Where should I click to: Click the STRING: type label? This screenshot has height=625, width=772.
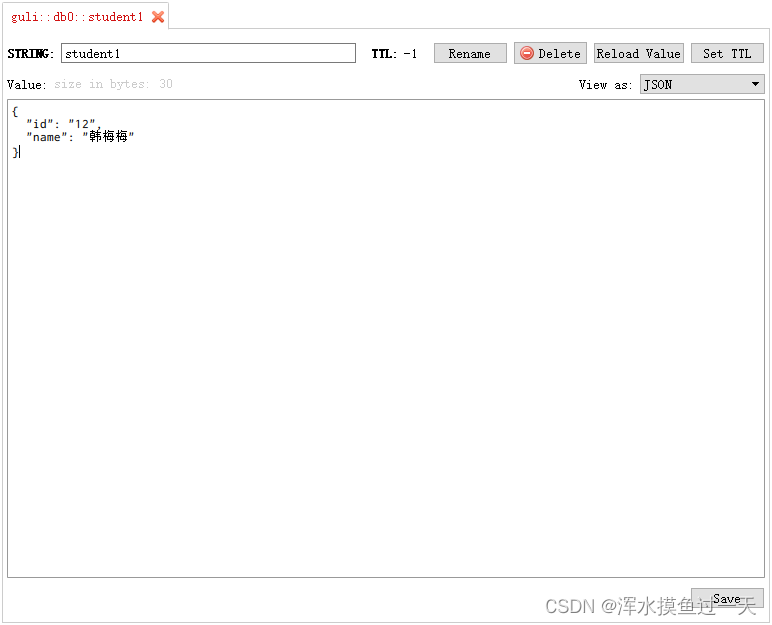click(31, 53)
